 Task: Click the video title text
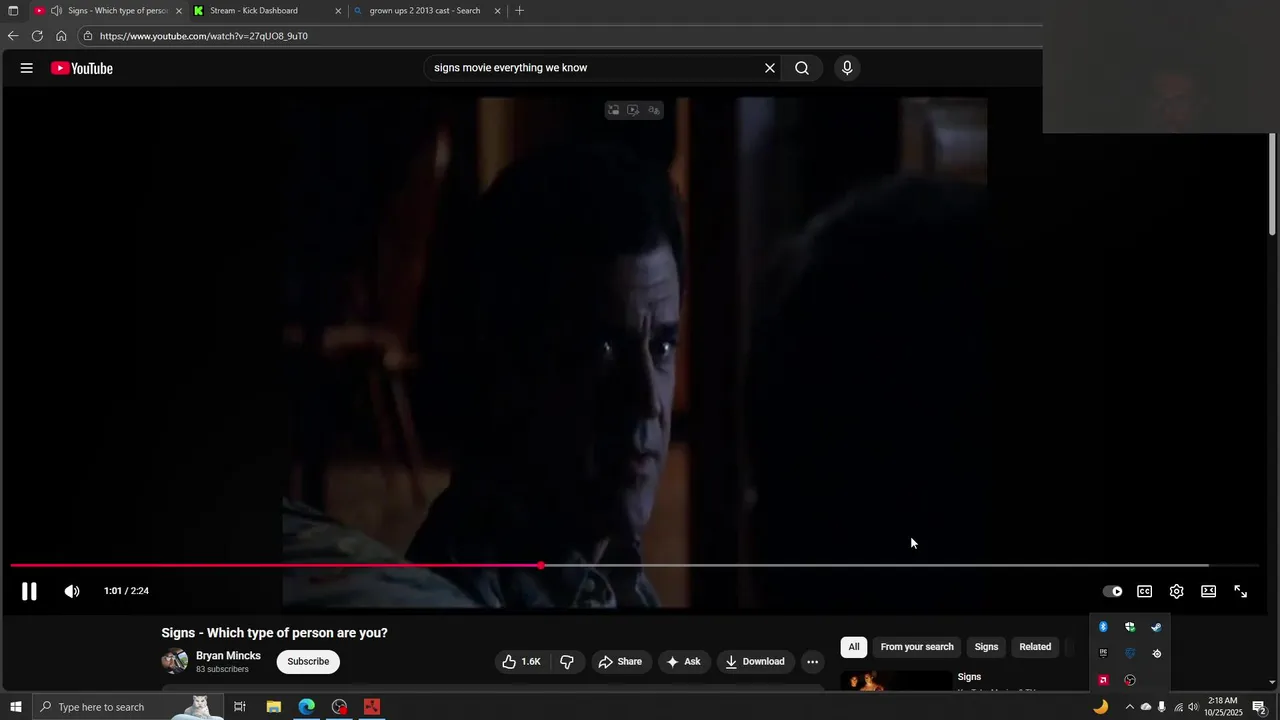click(274, 633)
